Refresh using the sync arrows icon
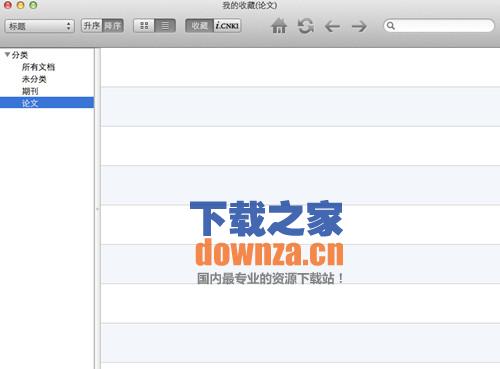The height and width of the screenshot is (369, 500). [306, 26]
